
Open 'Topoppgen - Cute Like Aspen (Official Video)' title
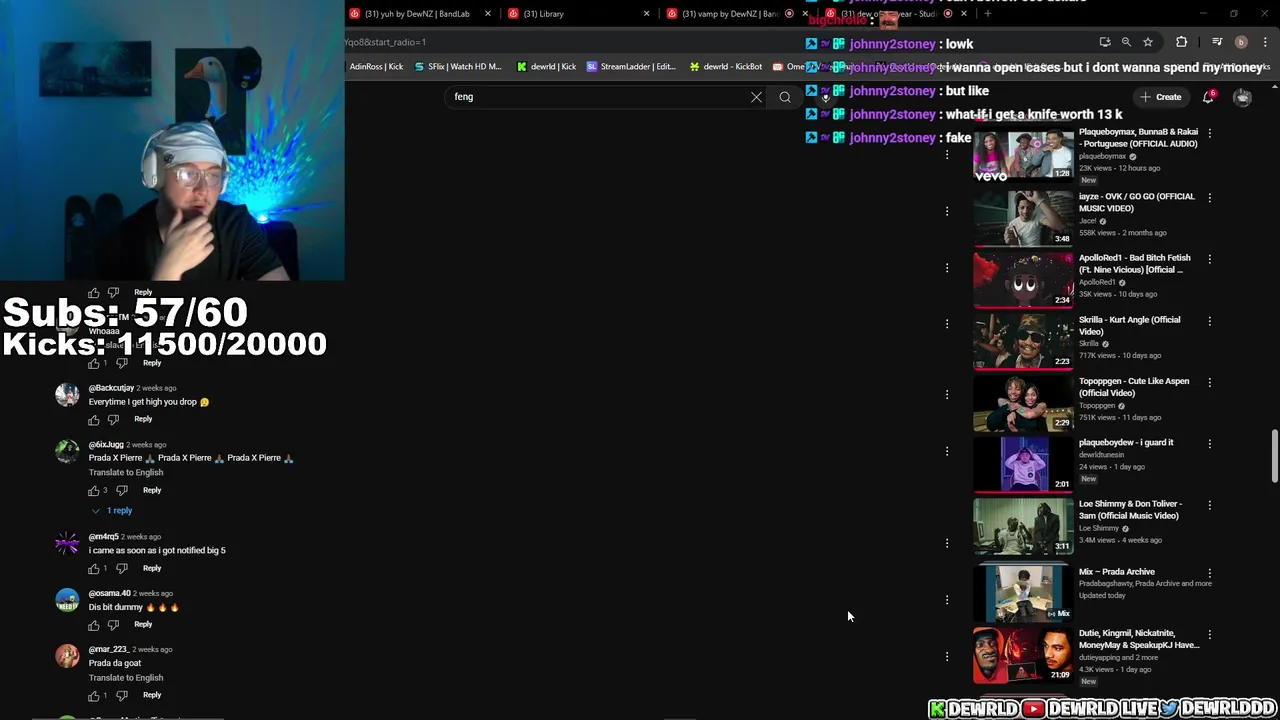pyautogui.click(x=1134, y=387)
